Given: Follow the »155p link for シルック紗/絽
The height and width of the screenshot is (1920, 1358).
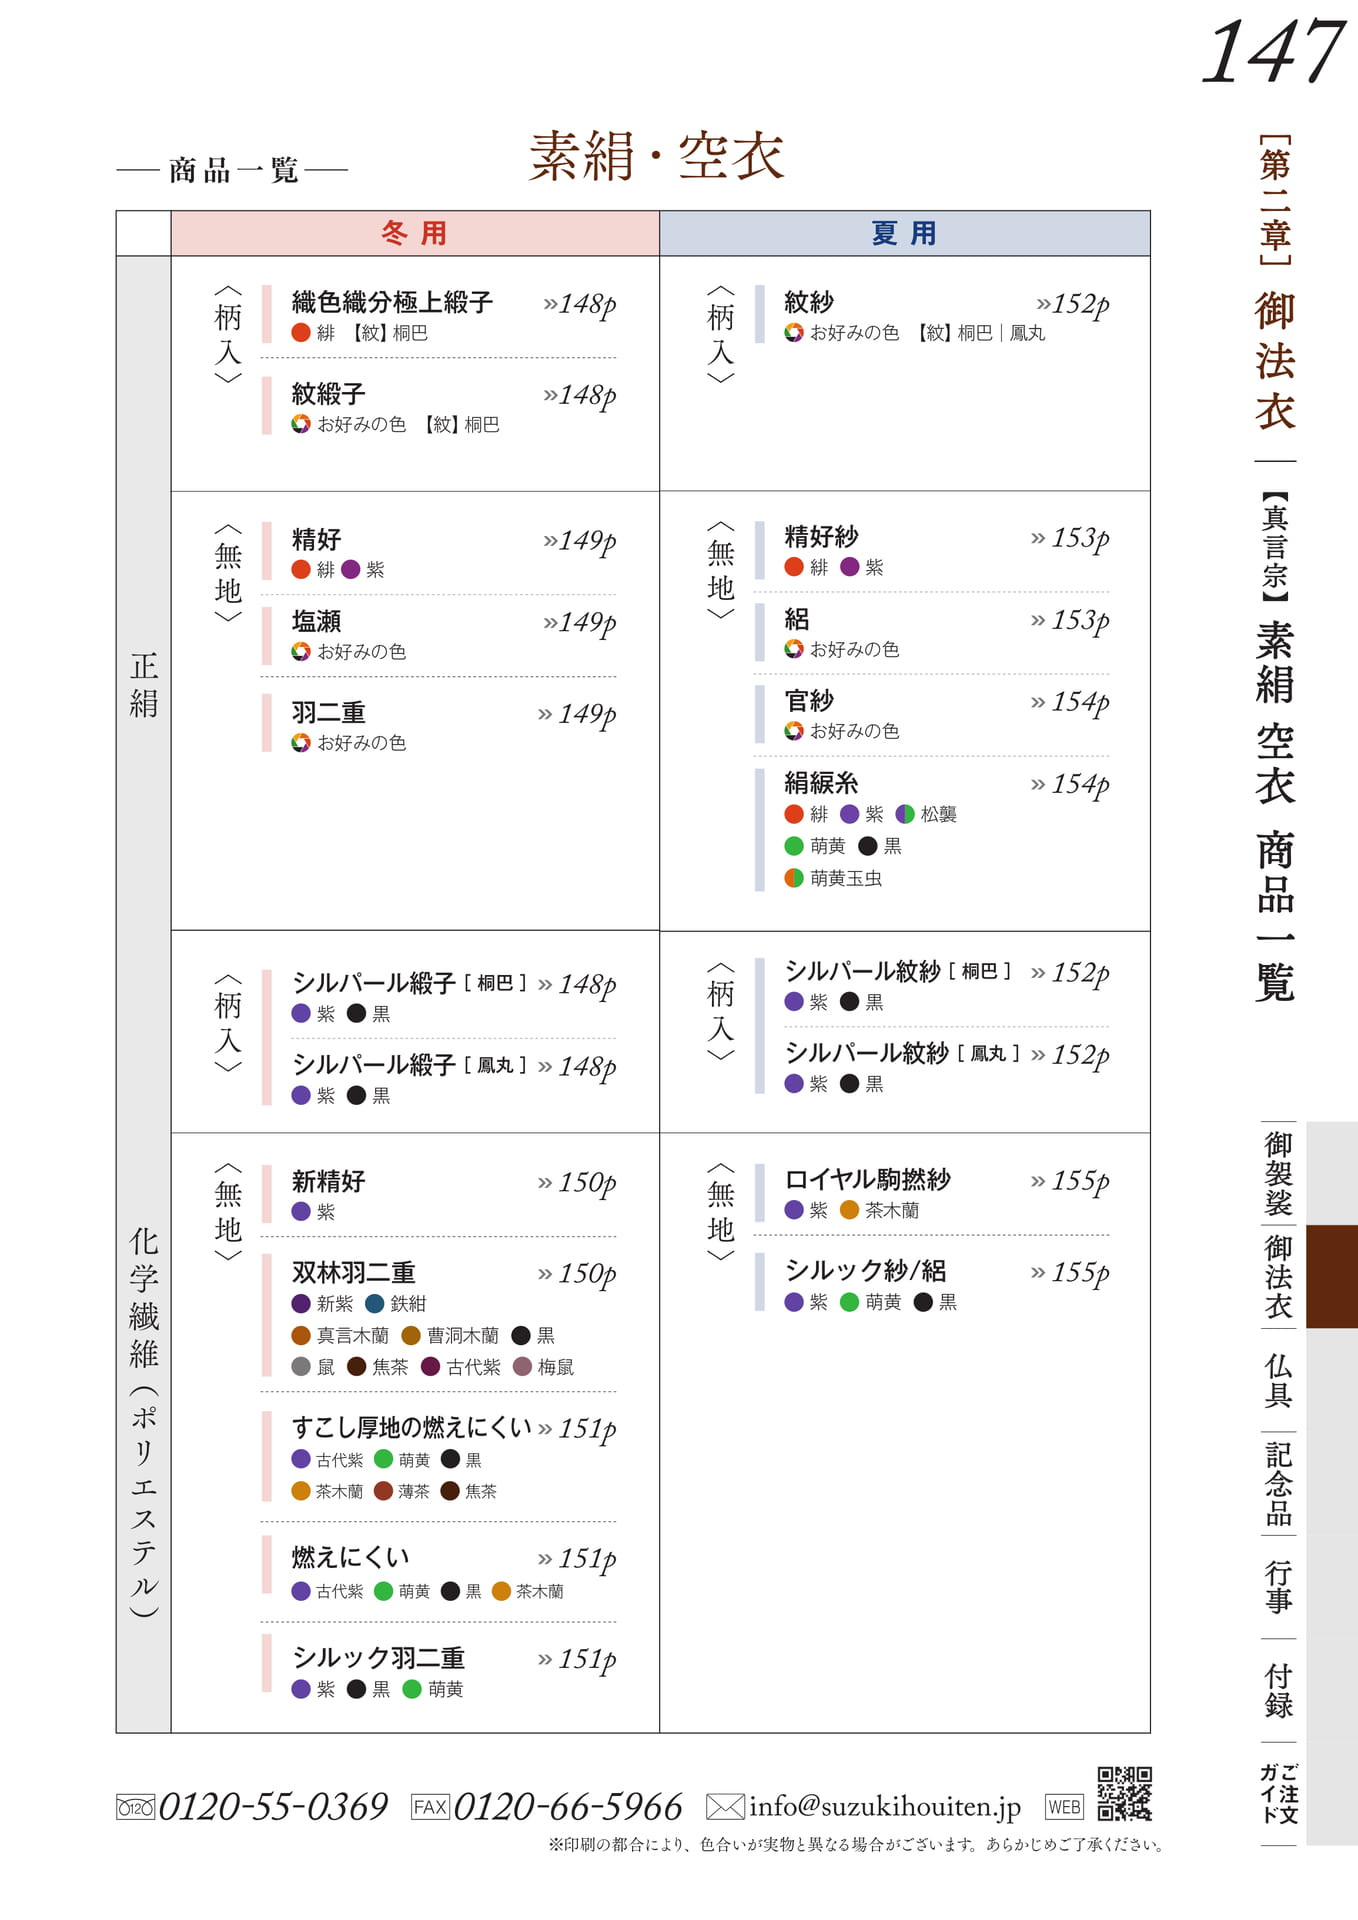Looking at the screenshot, I should click(x=1070, y=1272).
